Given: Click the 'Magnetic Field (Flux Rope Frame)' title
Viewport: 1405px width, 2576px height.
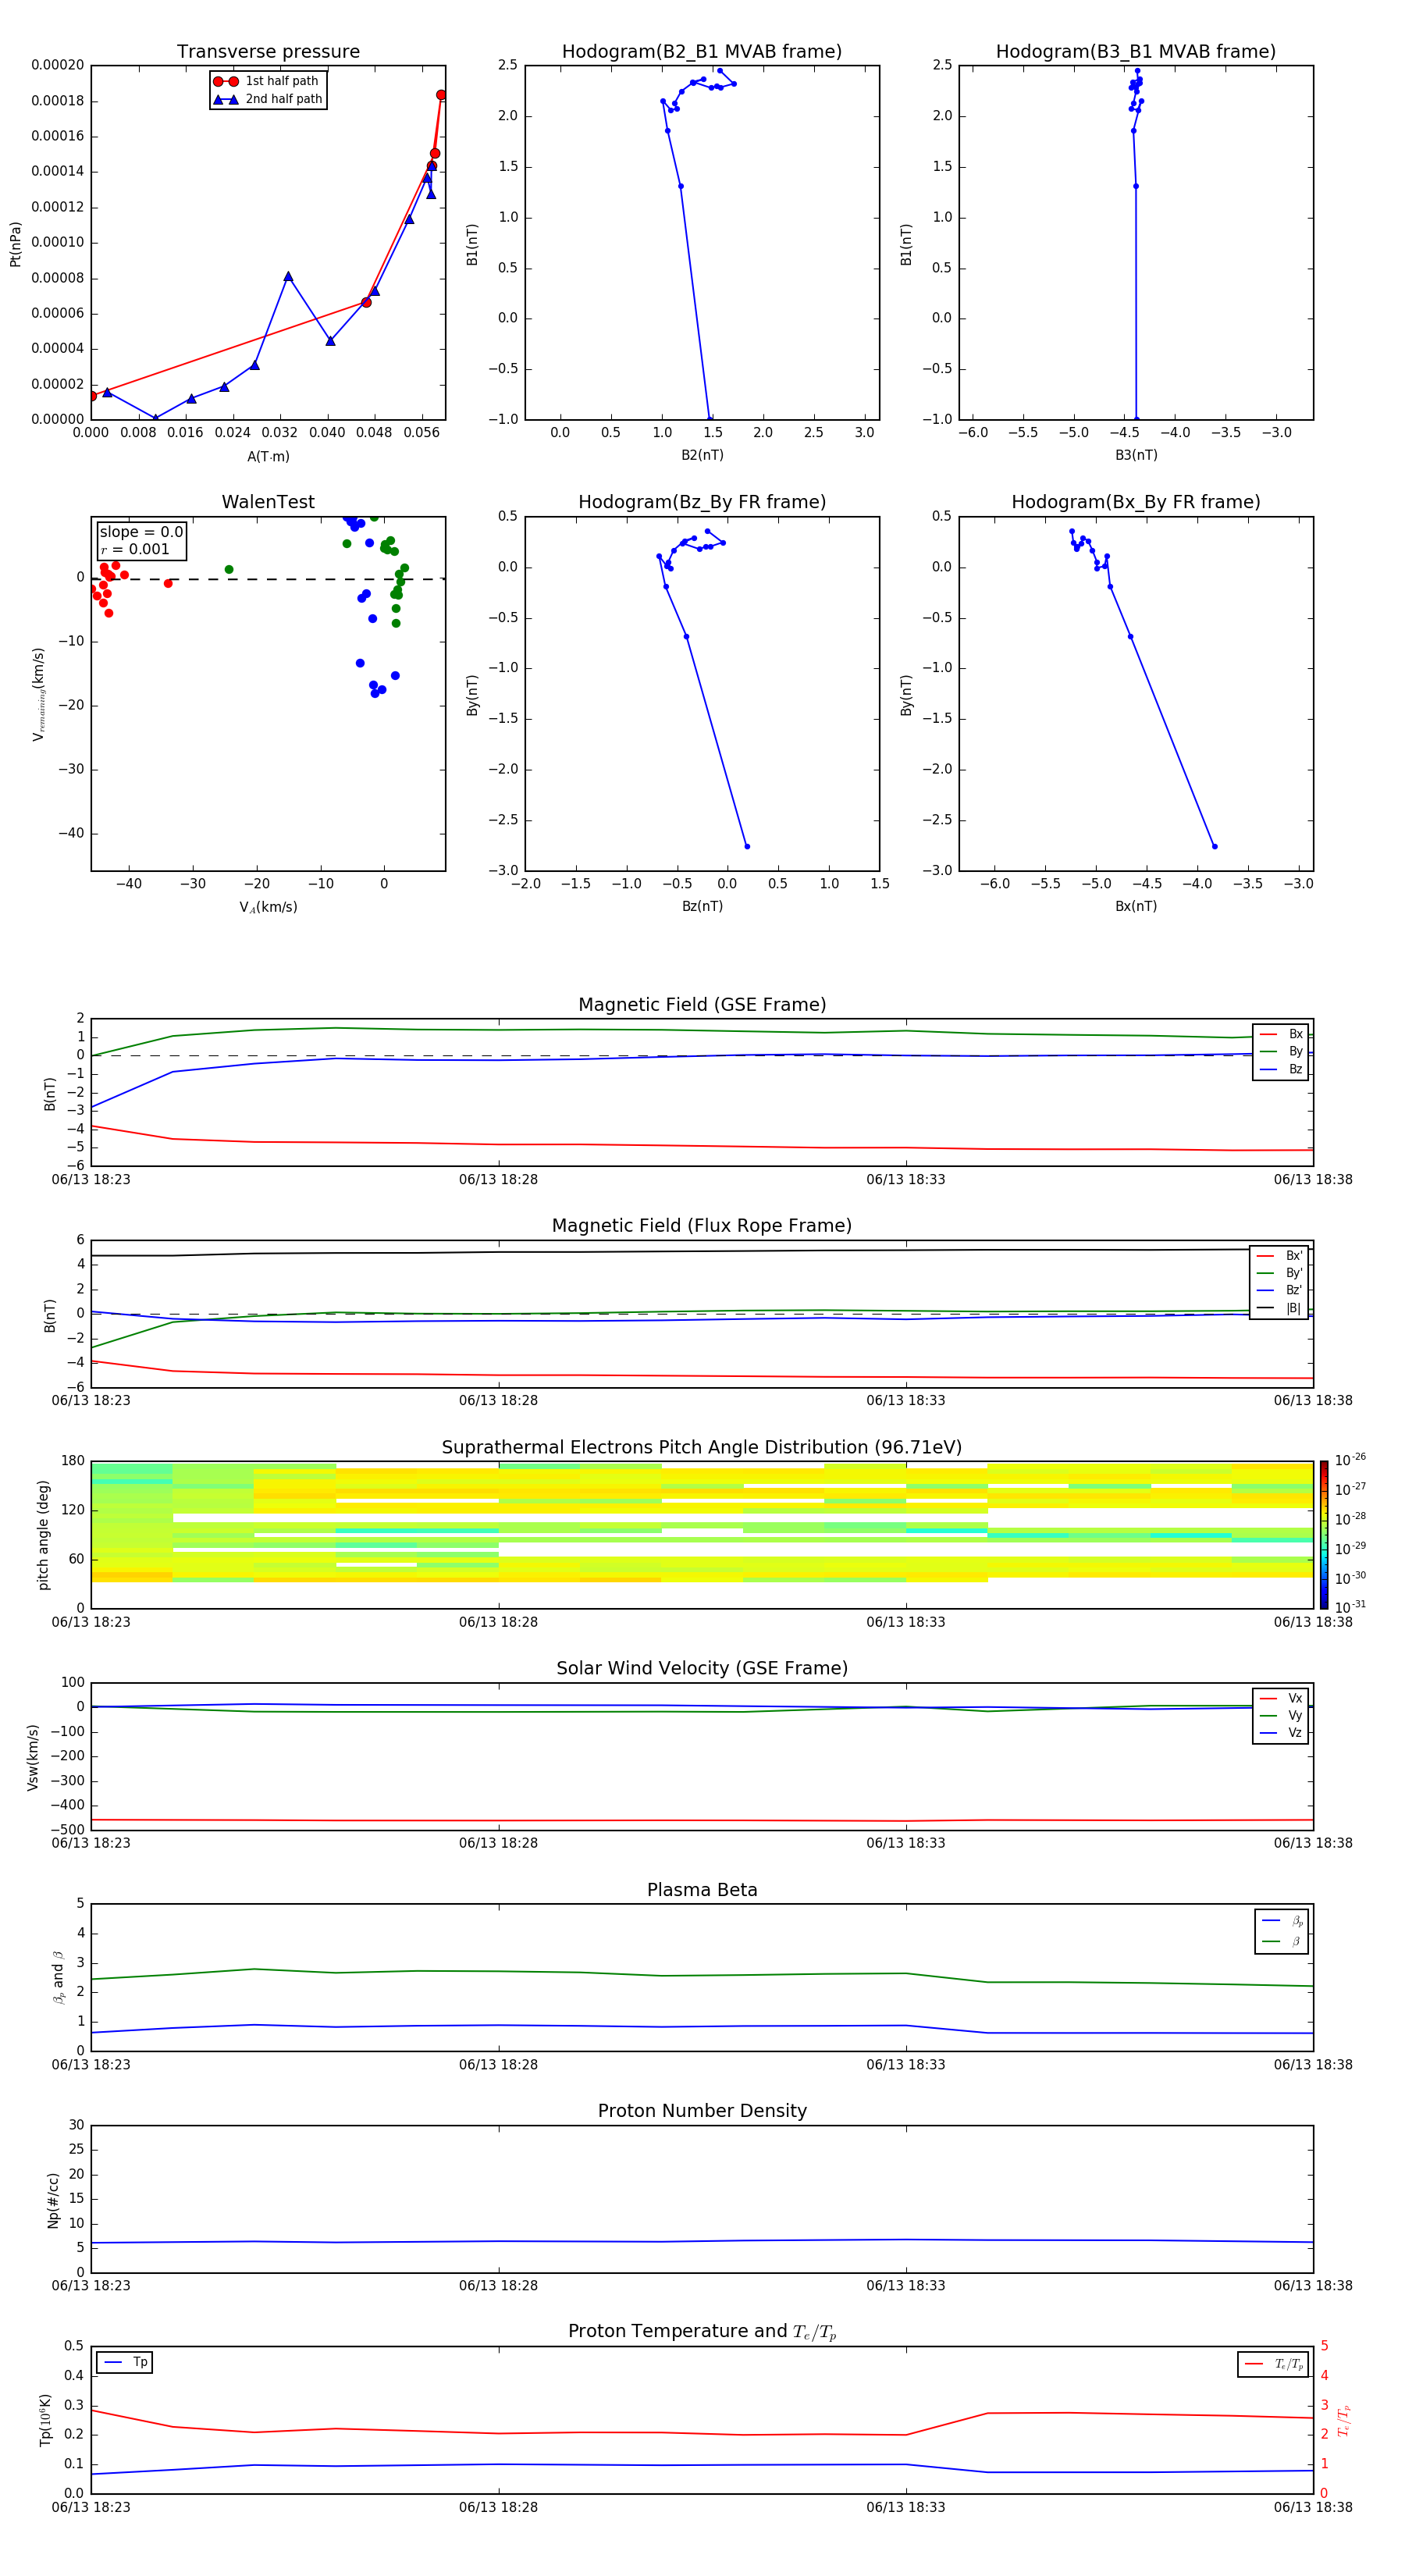Looking at the screenshot, I should (702, 1226).
